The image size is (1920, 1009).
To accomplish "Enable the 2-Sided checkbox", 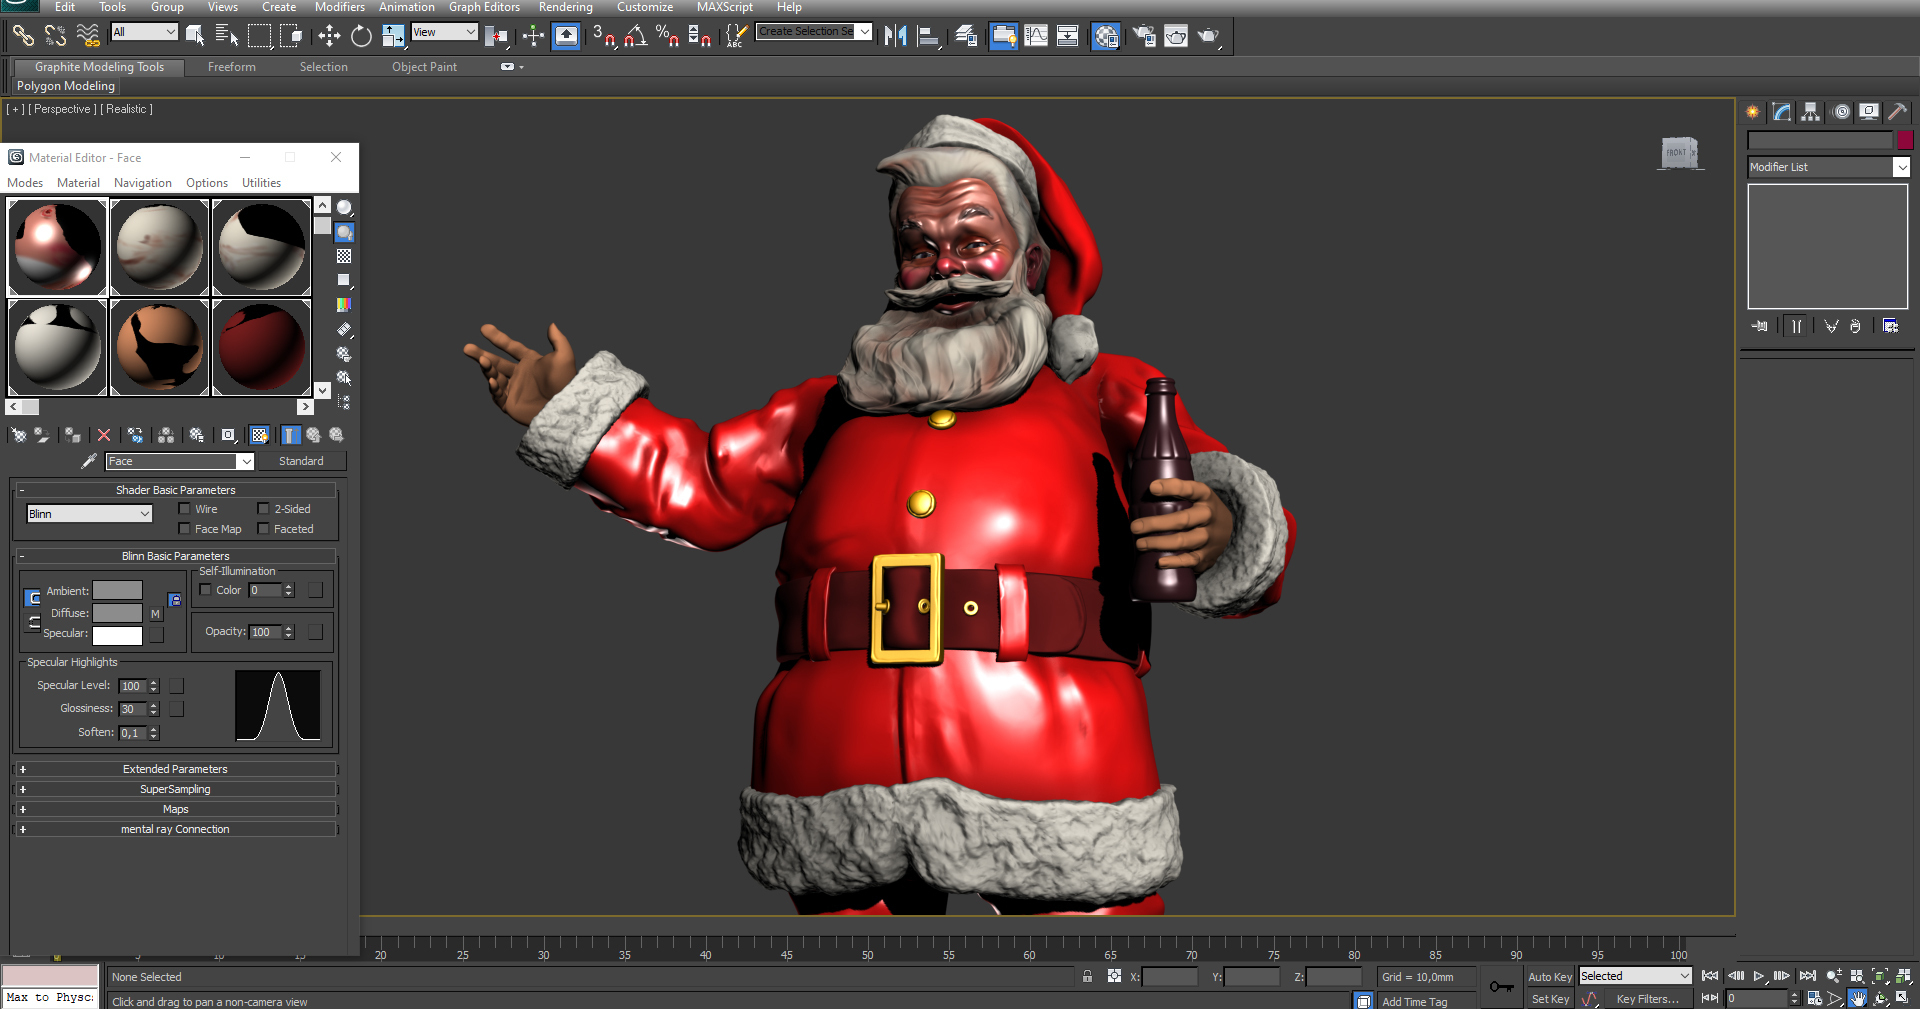I will tap(262, 508).
